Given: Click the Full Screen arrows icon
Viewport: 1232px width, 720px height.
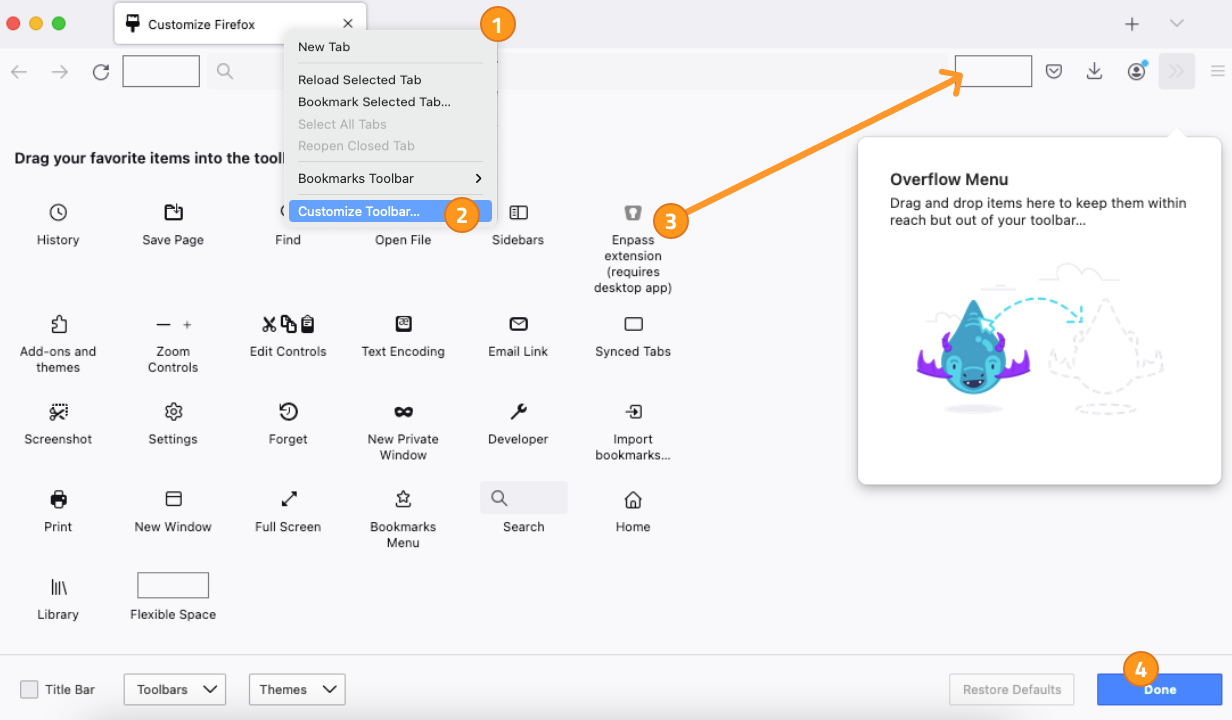Looking at the screenshot, I should tap(288, 499).
